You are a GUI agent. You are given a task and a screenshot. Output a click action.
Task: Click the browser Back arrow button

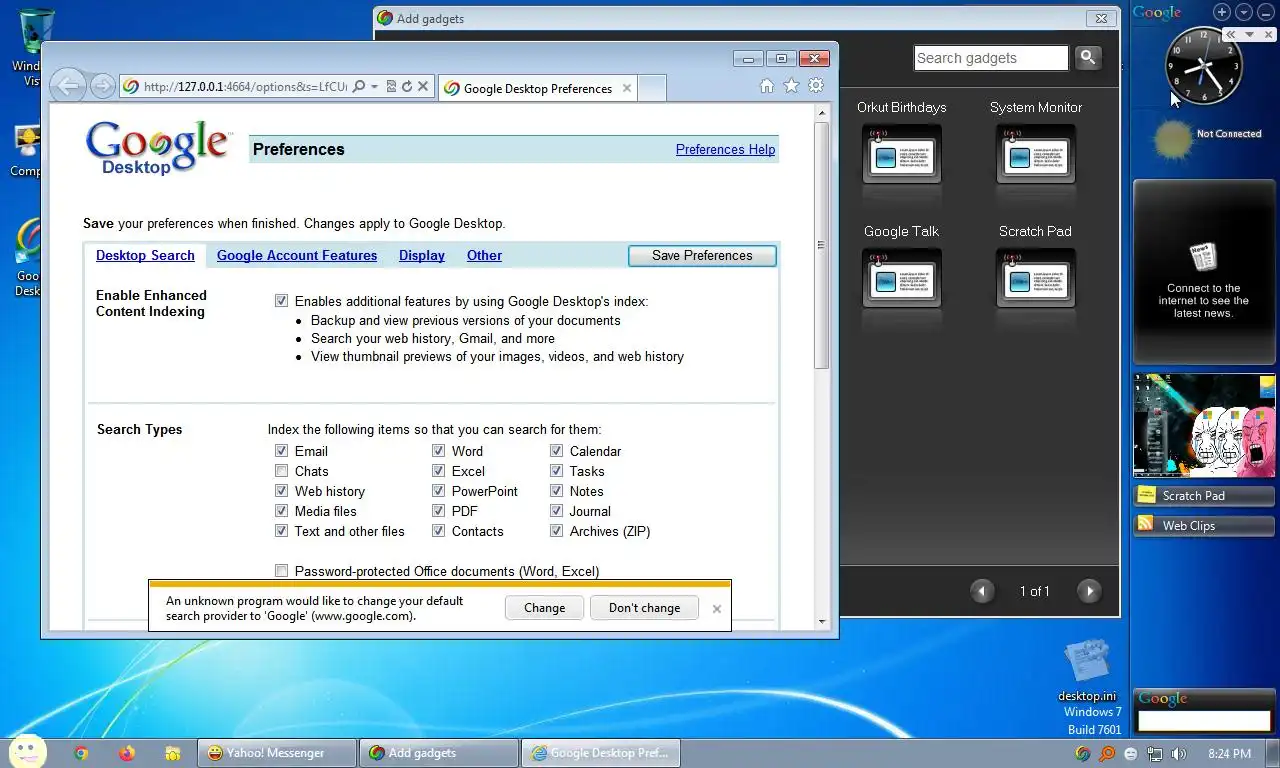click(68, 86)
